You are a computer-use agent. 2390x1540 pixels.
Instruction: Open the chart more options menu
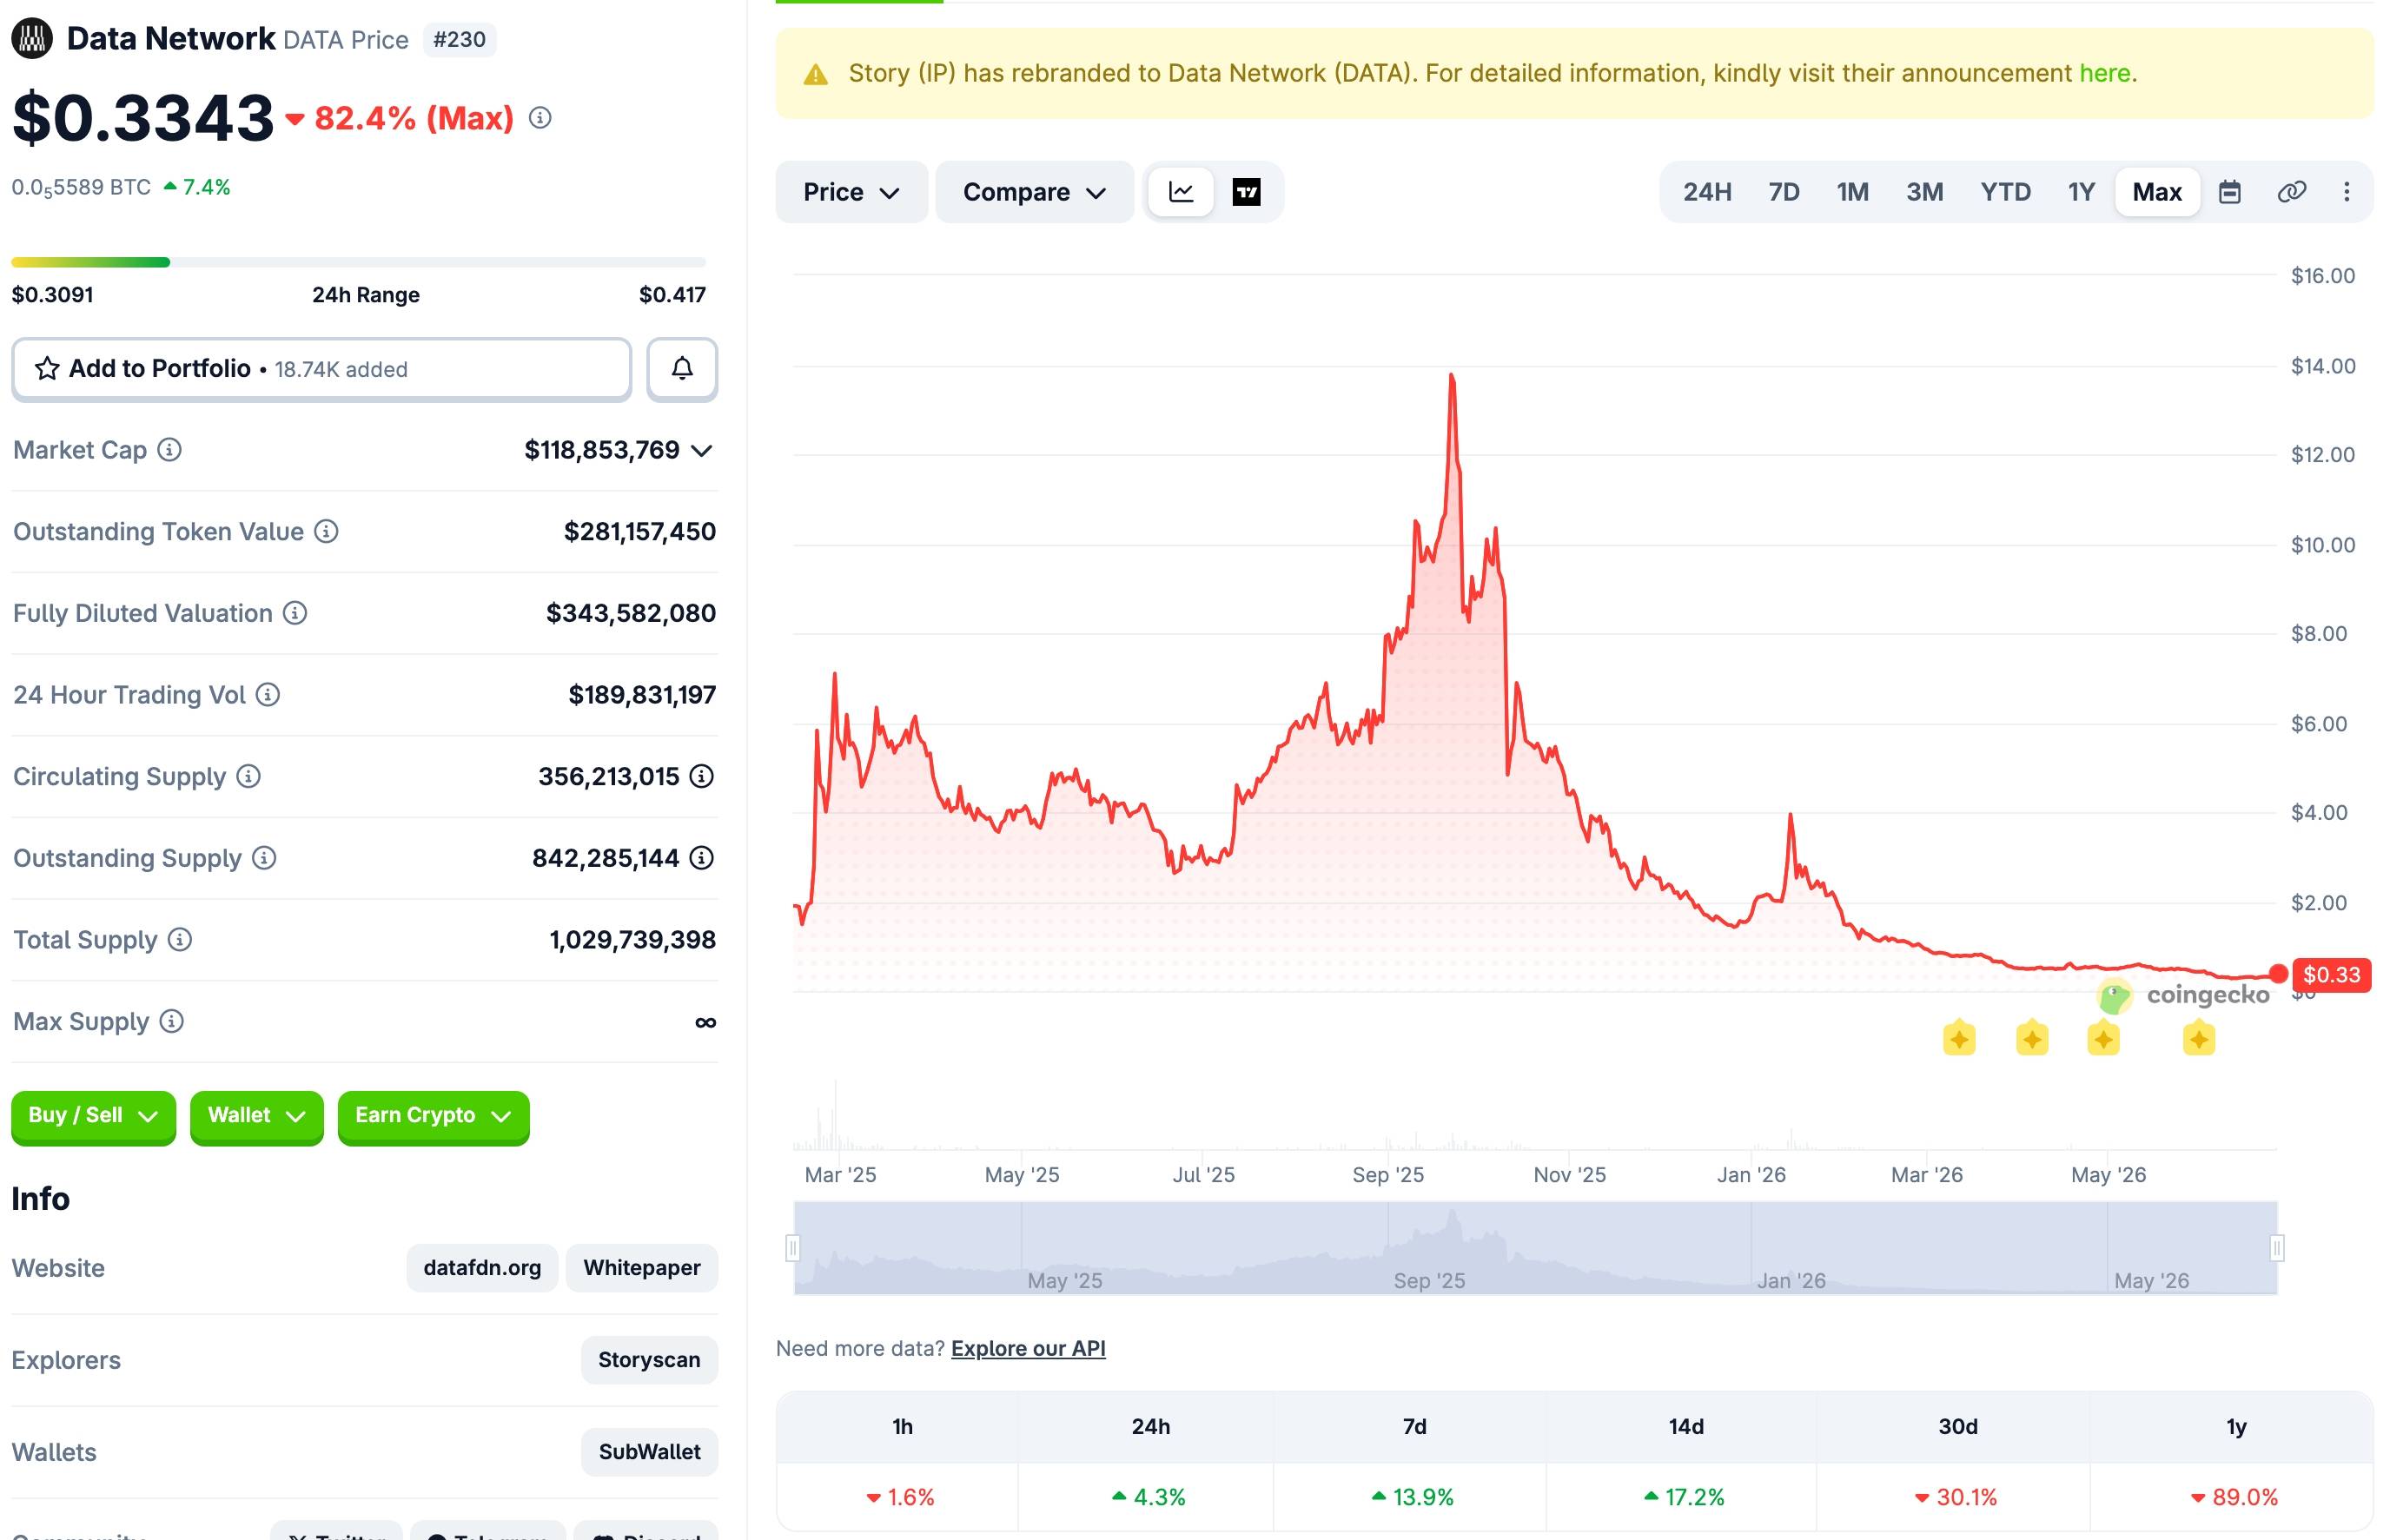pyautogui.click(x=2346, y=192)
